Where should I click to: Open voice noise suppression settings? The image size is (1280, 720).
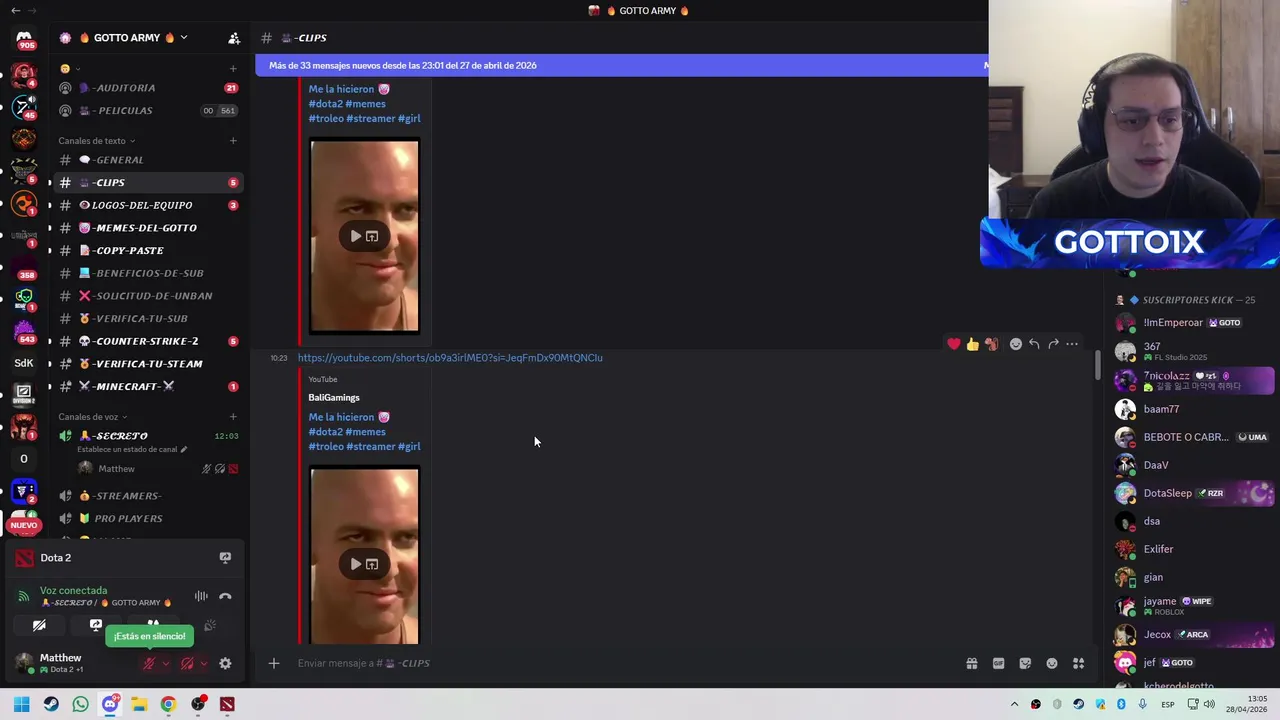pyautogui.click(x=201, y=597)
